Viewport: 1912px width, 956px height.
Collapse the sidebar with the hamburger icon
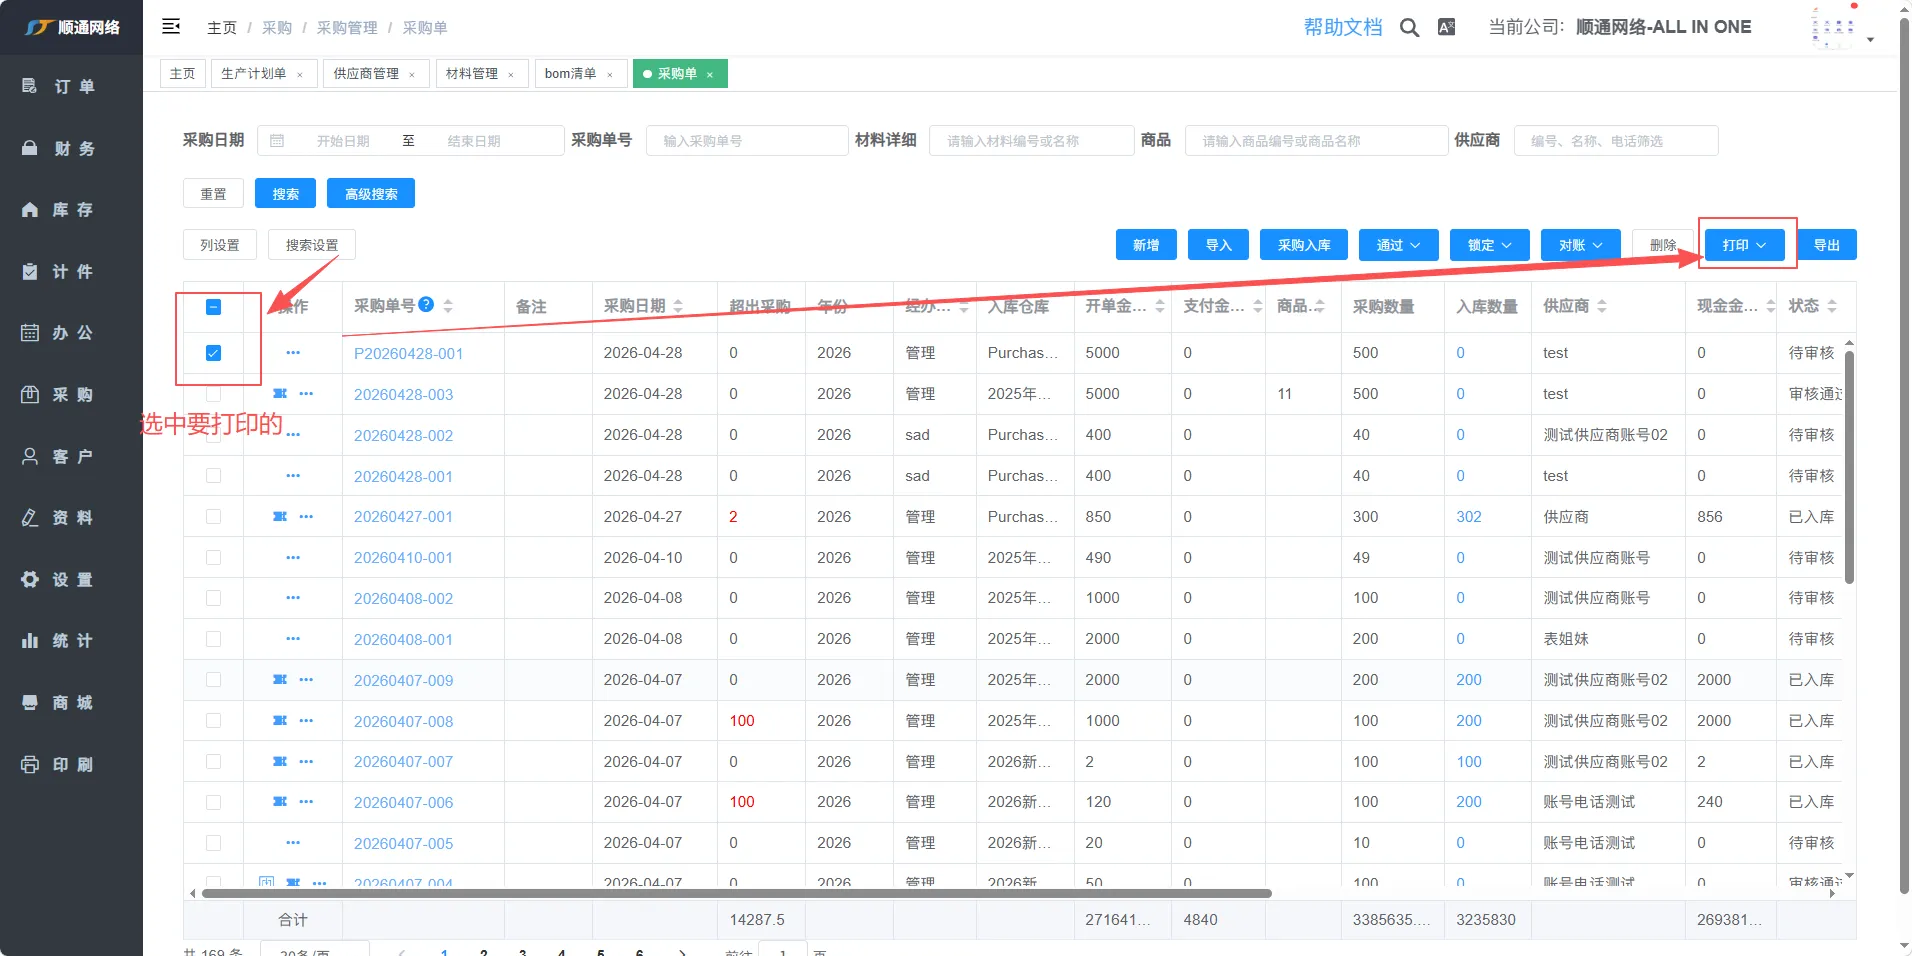171,27
